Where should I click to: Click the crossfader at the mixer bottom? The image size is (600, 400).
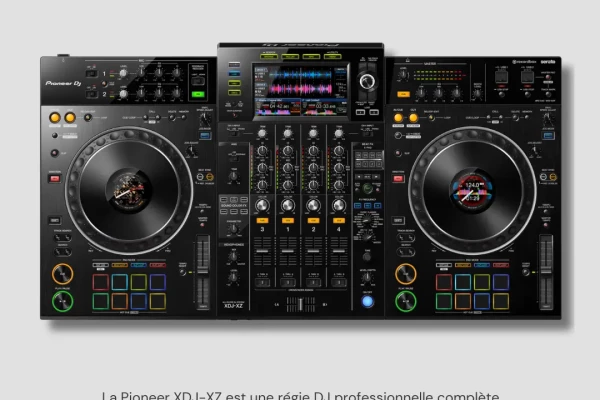click(301, 305)
